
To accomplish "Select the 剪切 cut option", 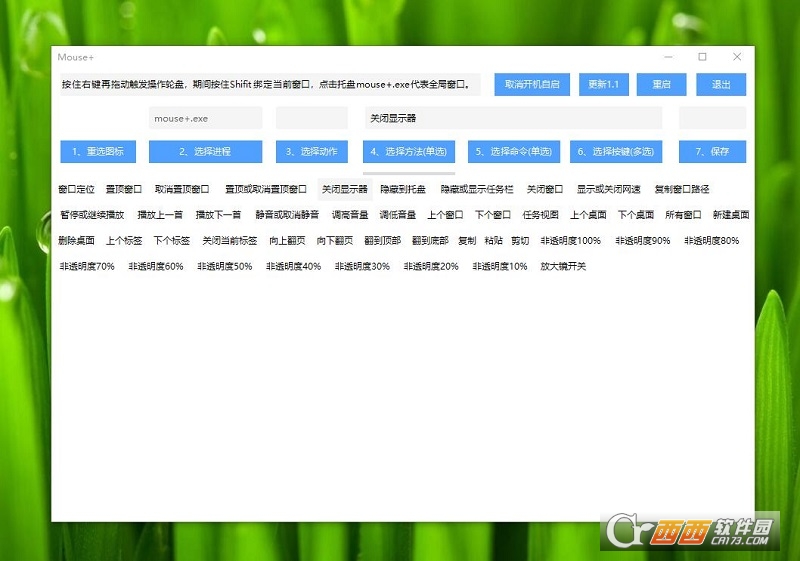I will 520,240.
